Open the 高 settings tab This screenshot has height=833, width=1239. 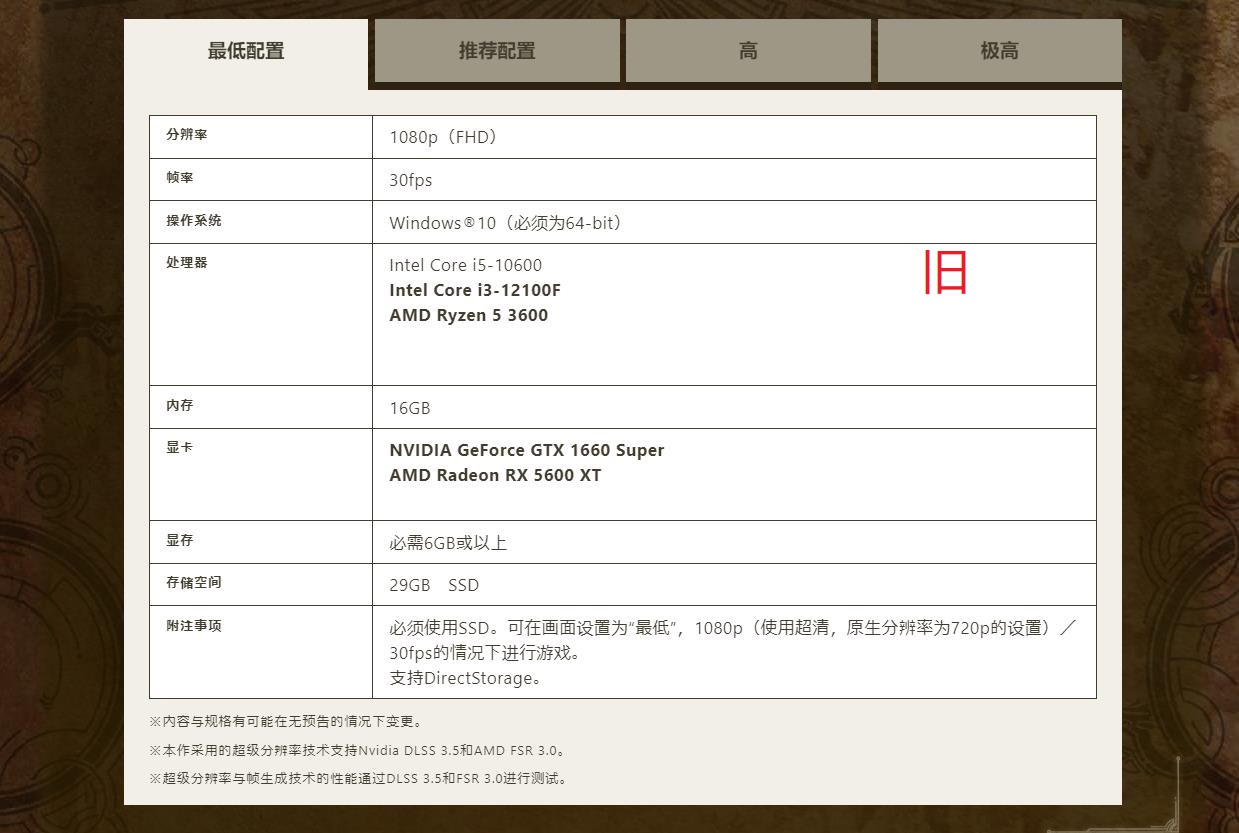(748, 51)
